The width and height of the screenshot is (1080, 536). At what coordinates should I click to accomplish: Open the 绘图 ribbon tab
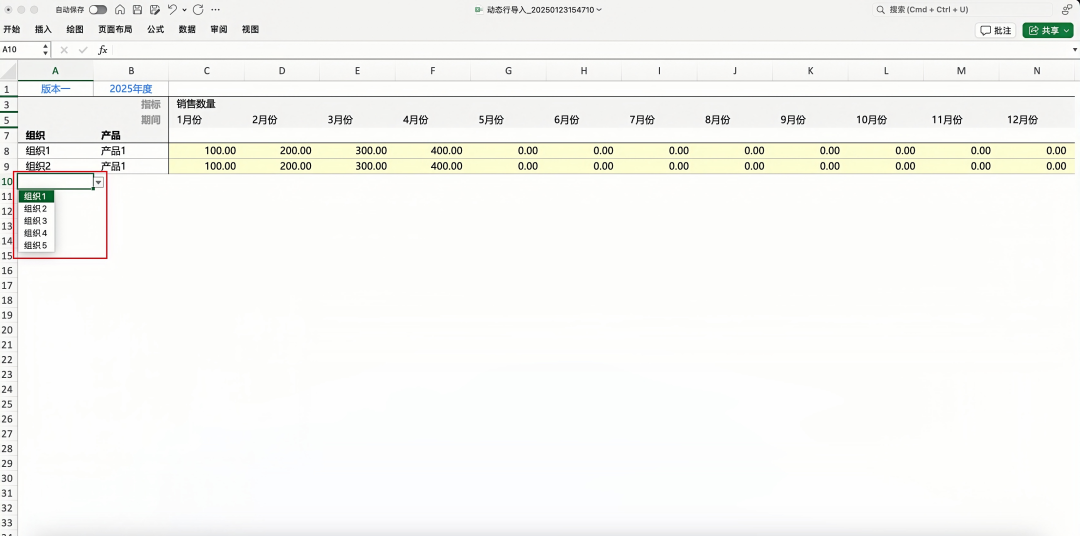tap(75, 30)
